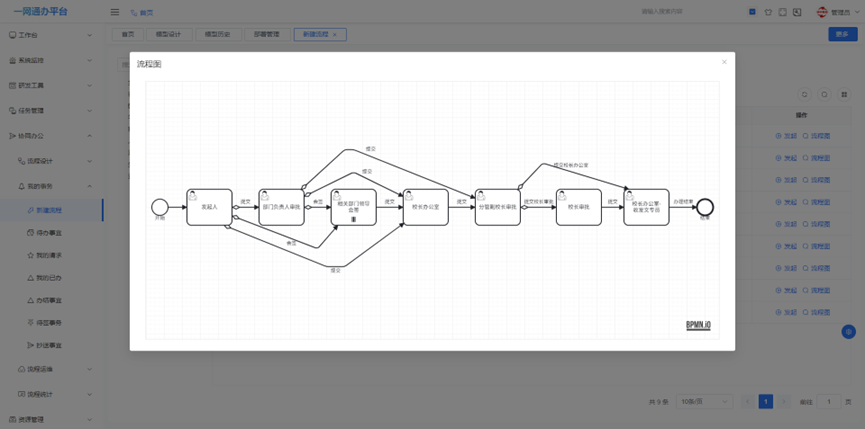Screen dimensions: 865x429
Task: Close the 流程图 dialog with the X
Action: 724,62
